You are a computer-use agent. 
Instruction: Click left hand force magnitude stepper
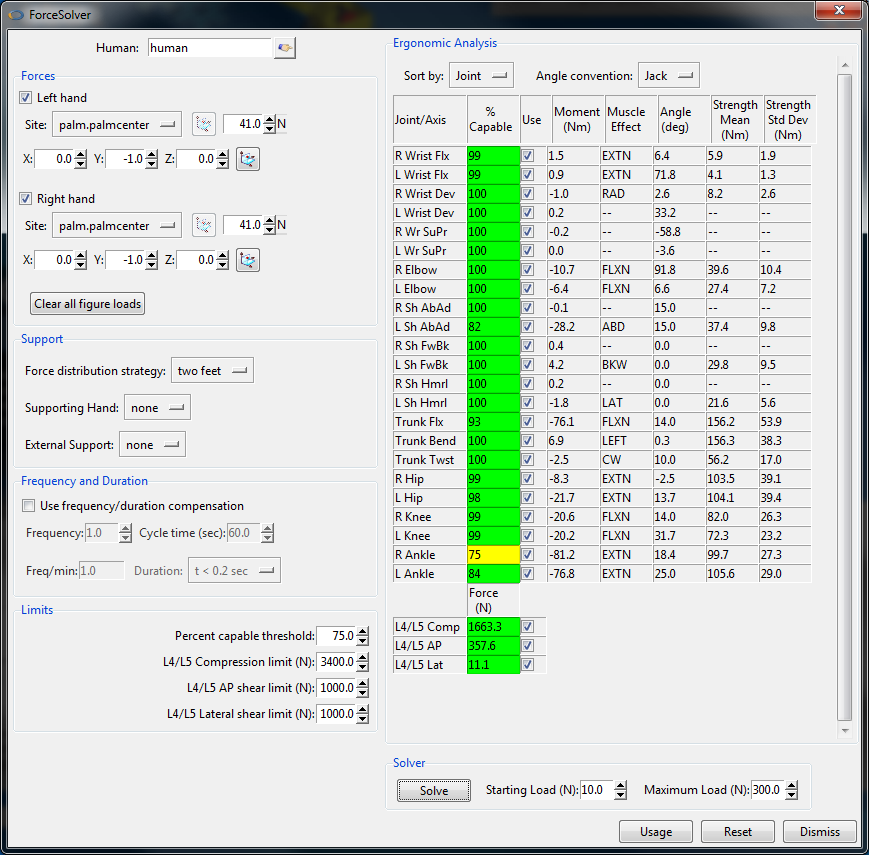pyautogui.click(x=269, y=124)
